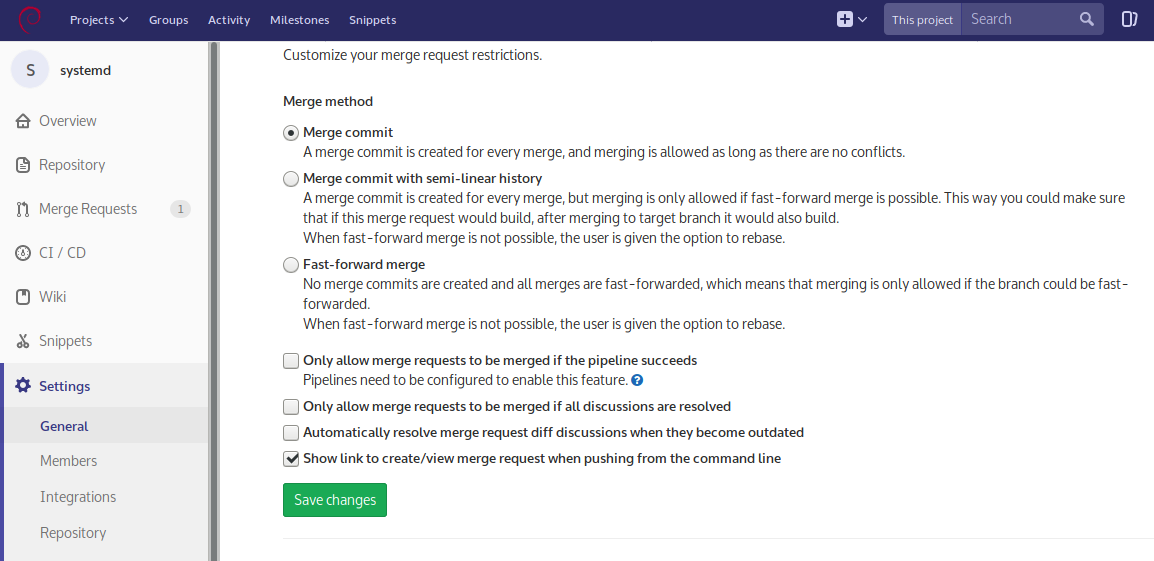The width and height of the screenshot is (1154, 561).
Task: Select Merge commit with semi-linear history
Action: click(x=291, y=179)
